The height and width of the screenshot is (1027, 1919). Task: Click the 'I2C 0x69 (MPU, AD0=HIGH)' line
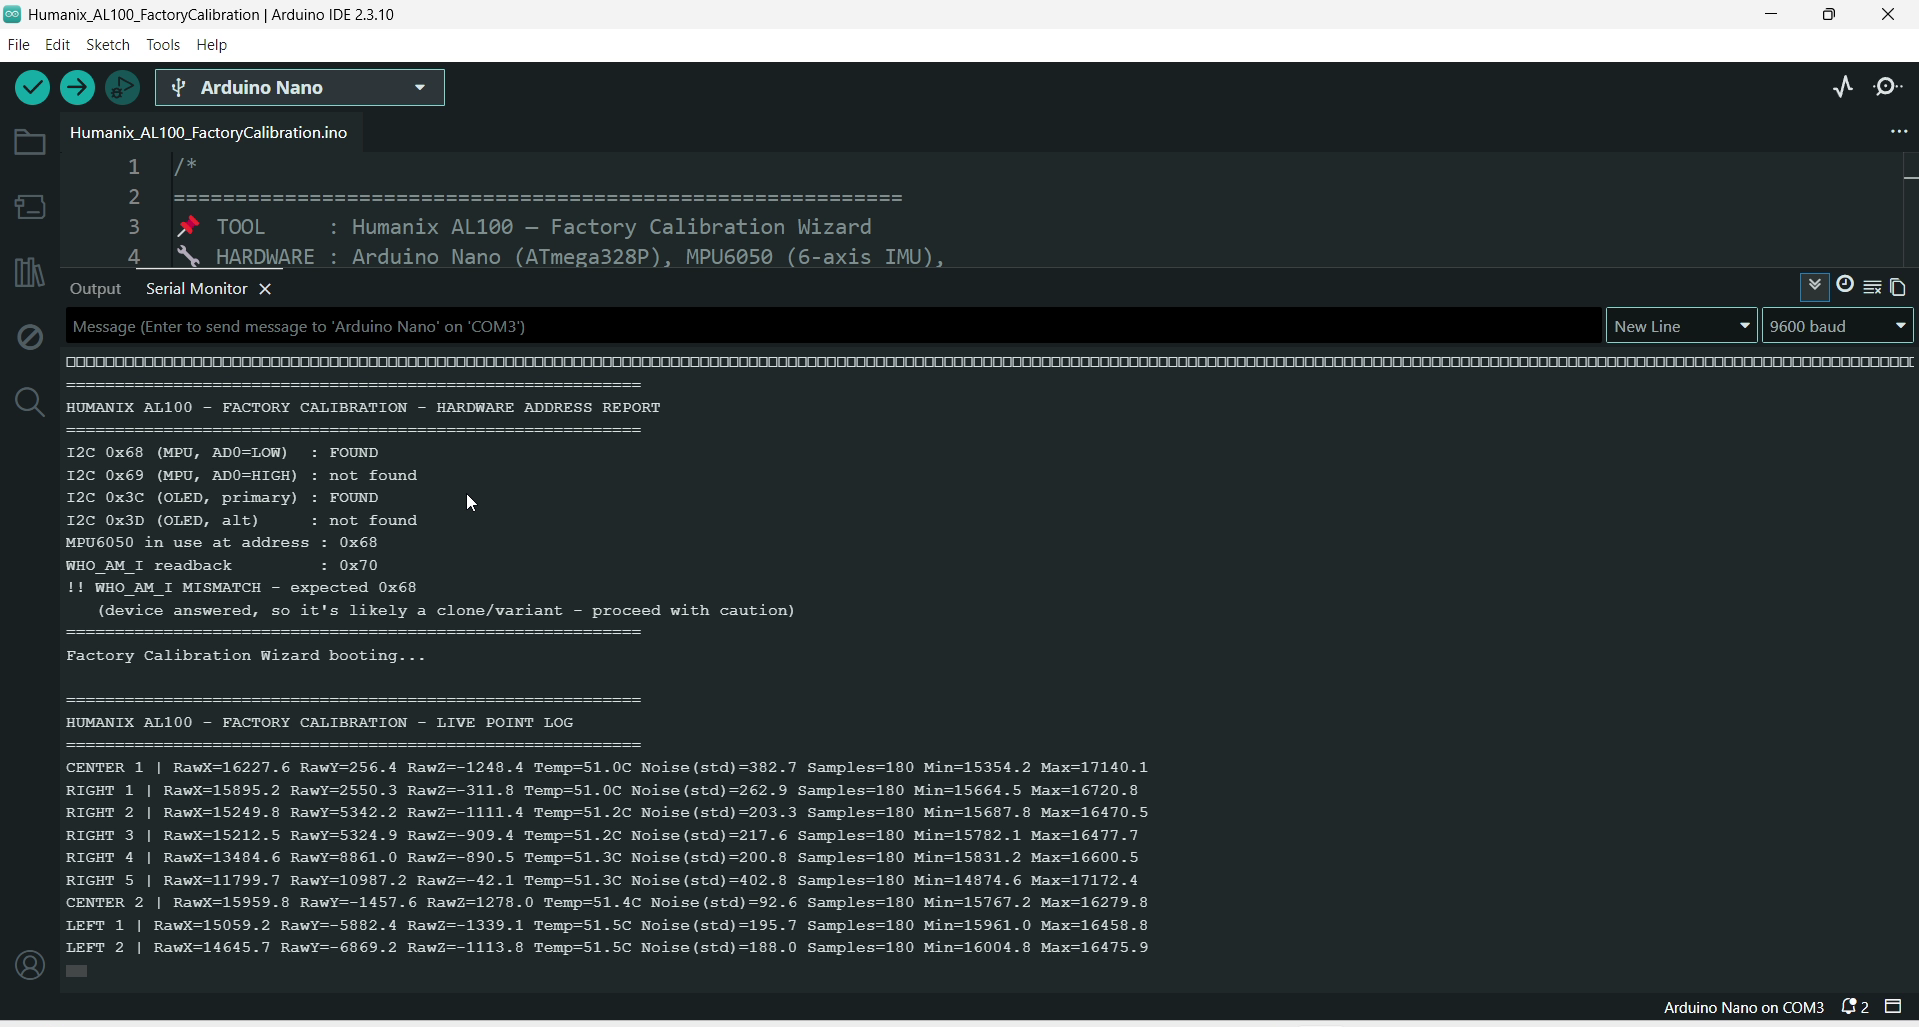(242, 476)
